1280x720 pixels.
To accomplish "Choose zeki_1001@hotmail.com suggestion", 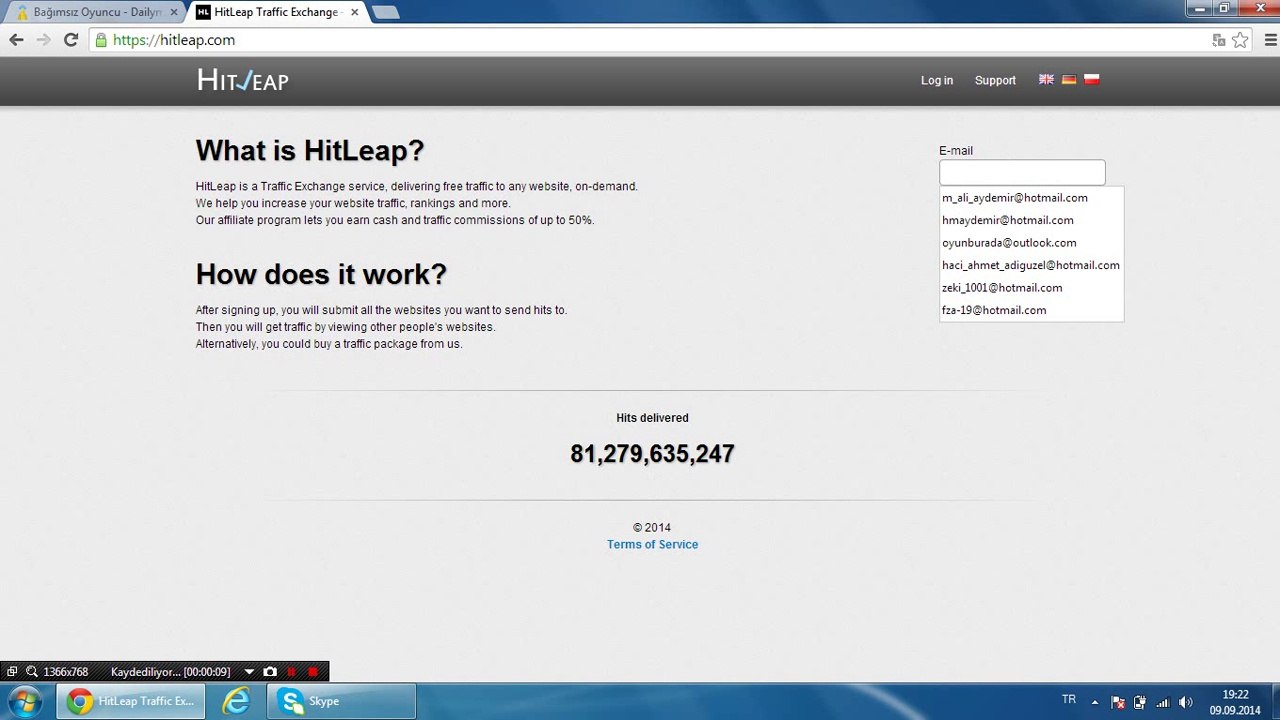I will (x=1031, y=288).
